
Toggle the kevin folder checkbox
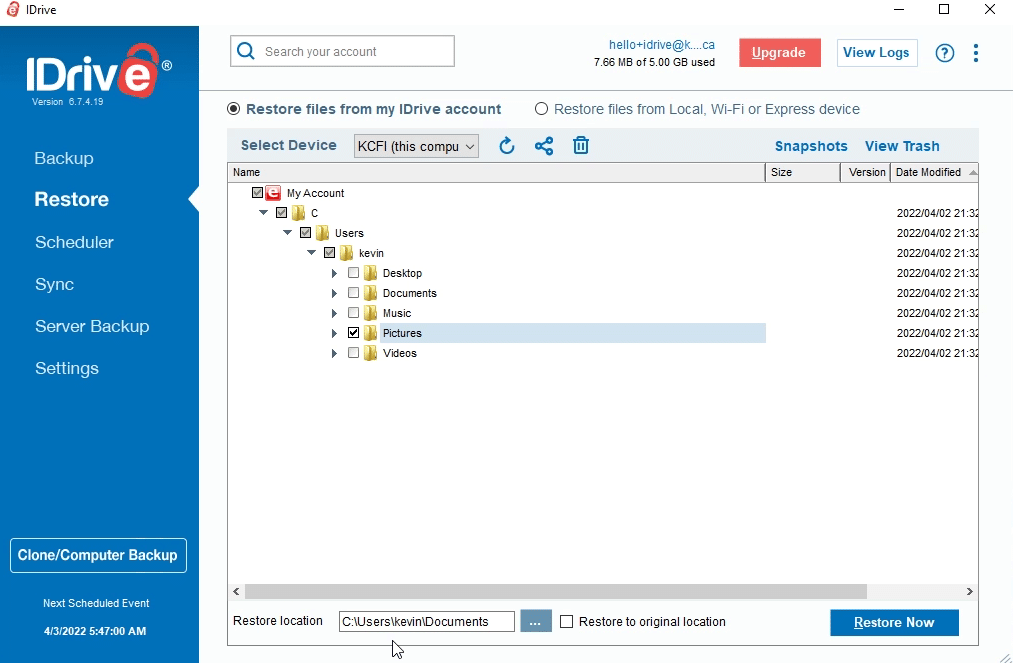[x=329, y=253]
